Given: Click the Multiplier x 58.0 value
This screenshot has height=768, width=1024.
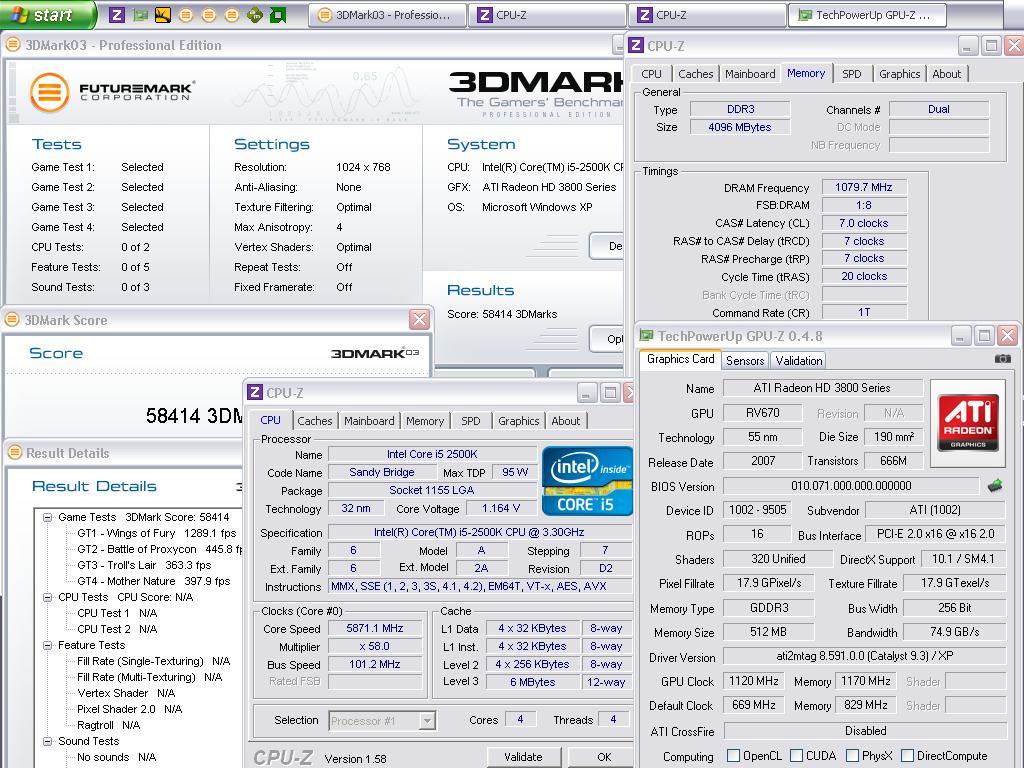Looking at the screenshot, I should tap(375, 647).
